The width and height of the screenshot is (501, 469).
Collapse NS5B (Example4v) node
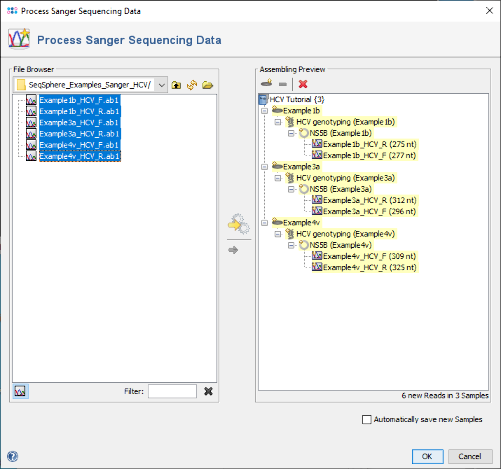click(x=291, y=245)
